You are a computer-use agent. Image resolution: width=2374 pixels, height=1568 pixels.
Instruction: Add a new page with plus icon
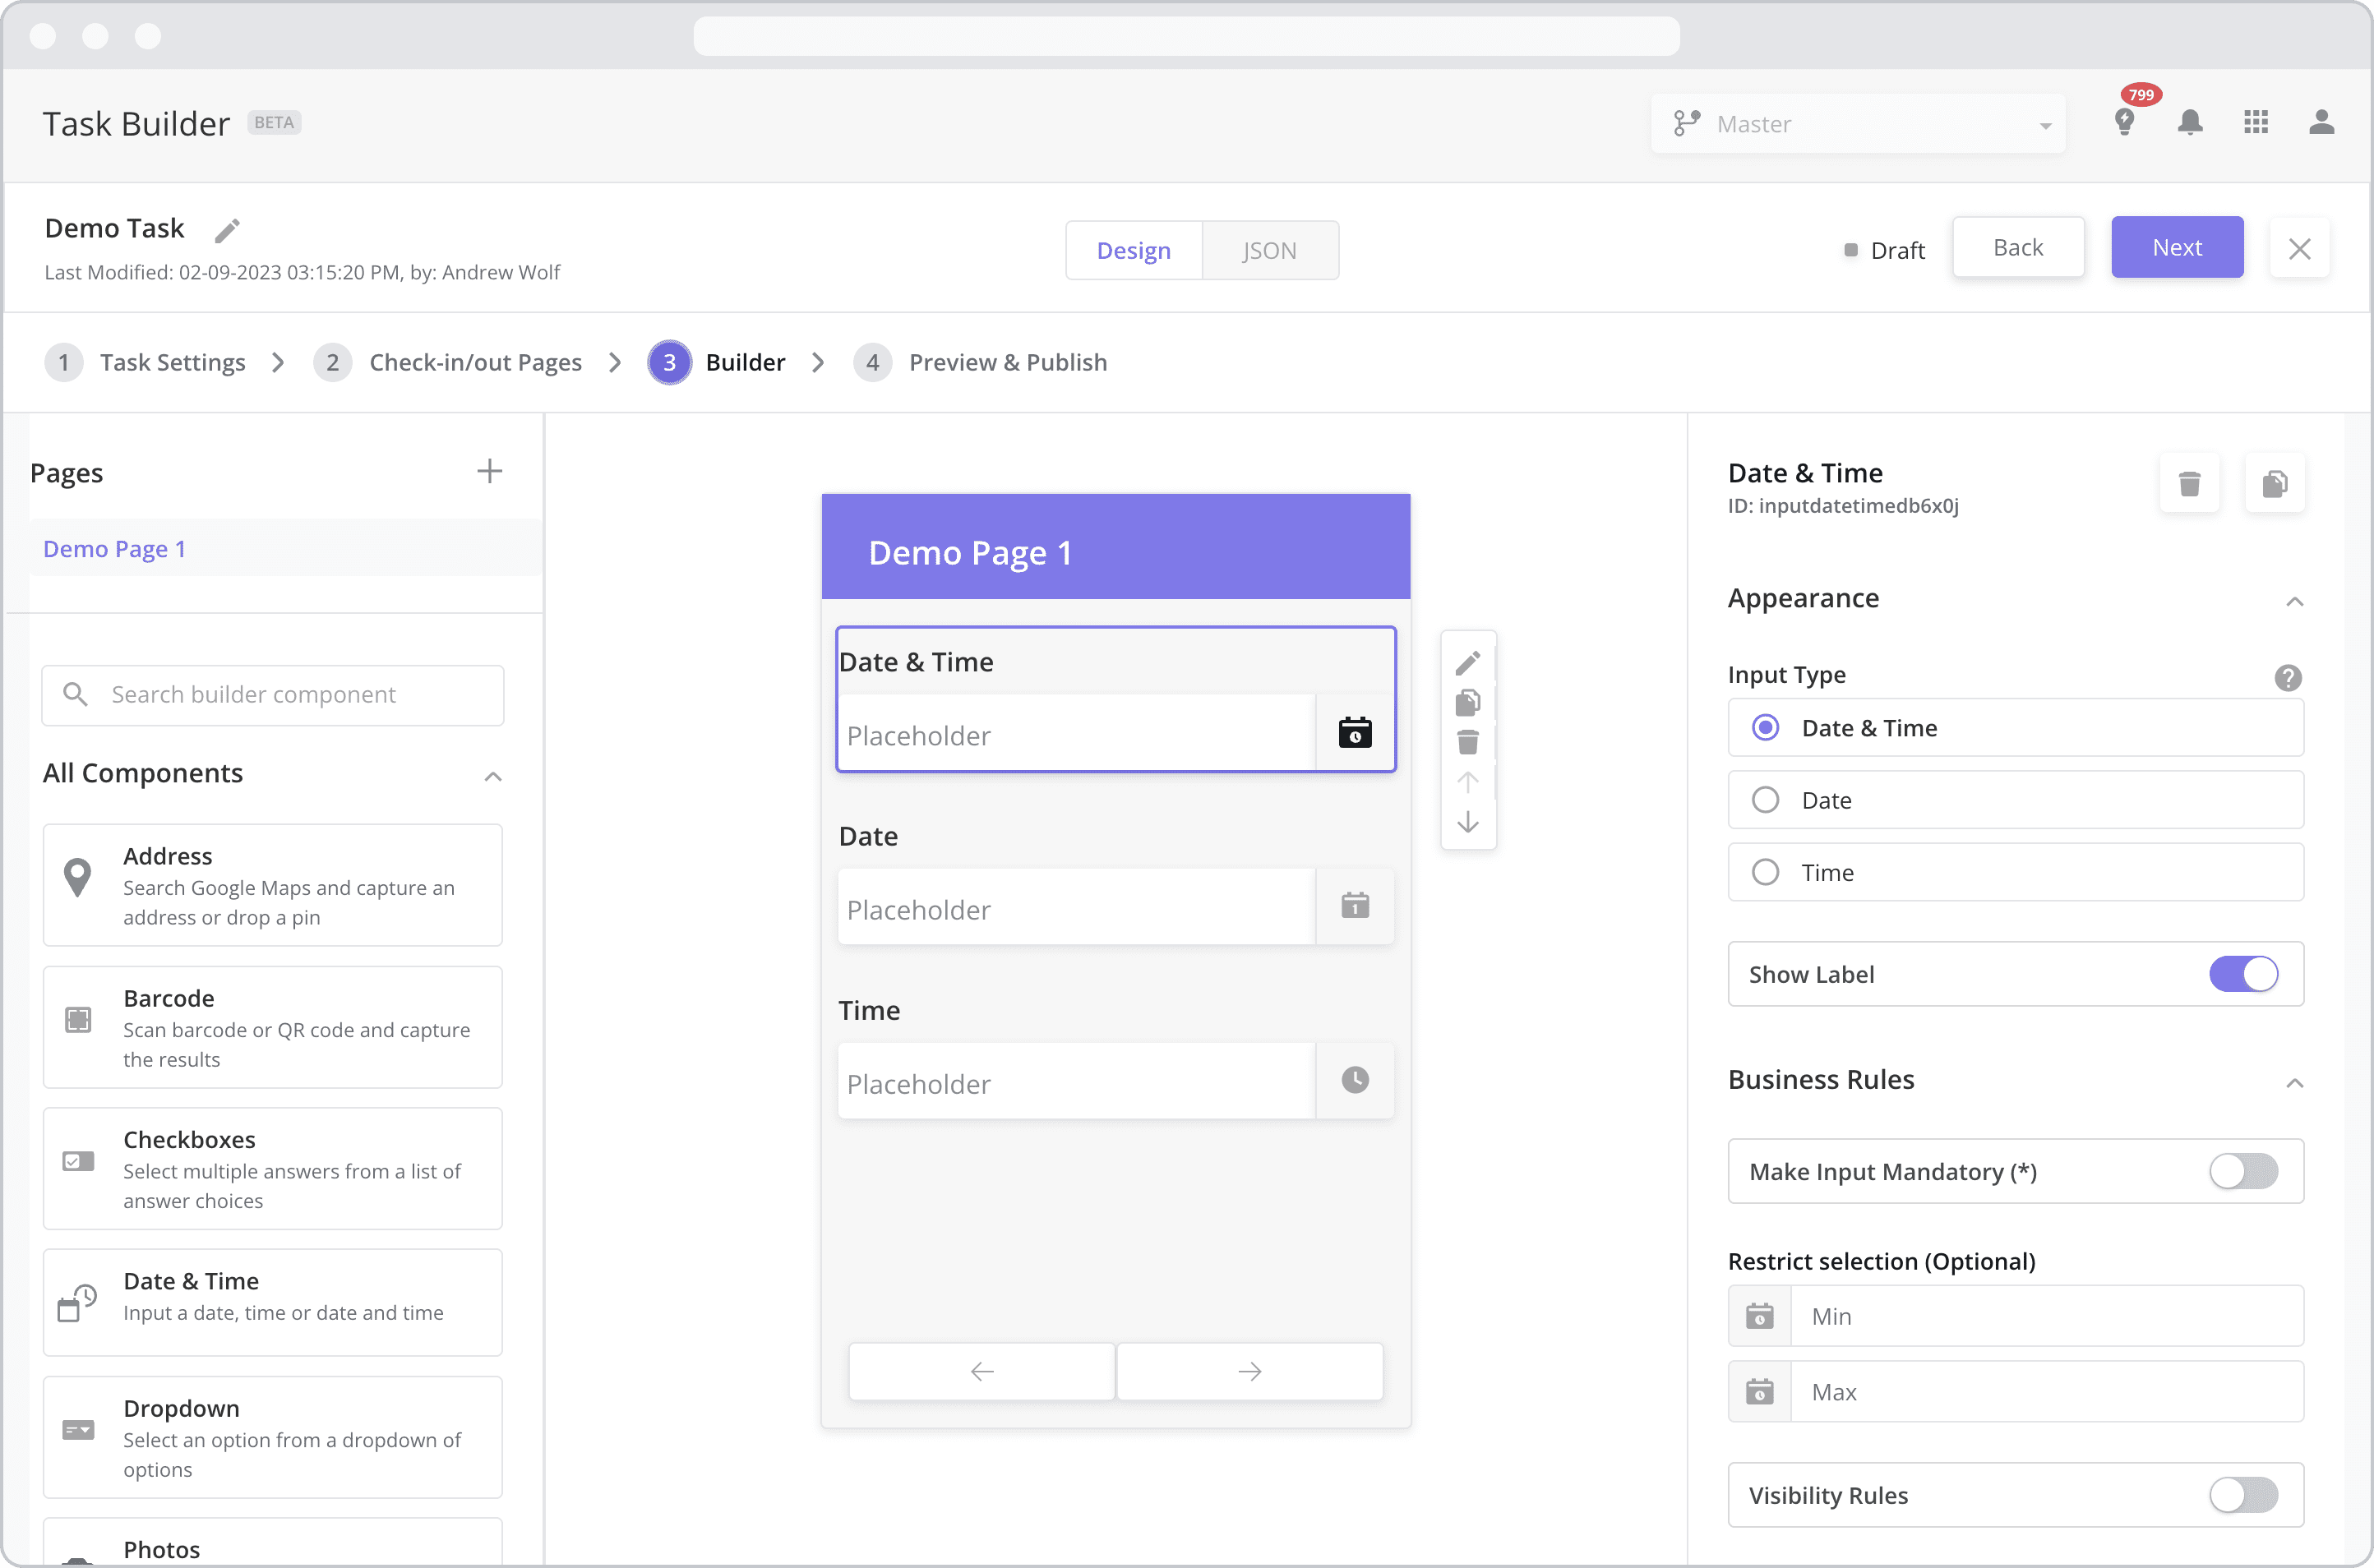(x=489, y=471)
